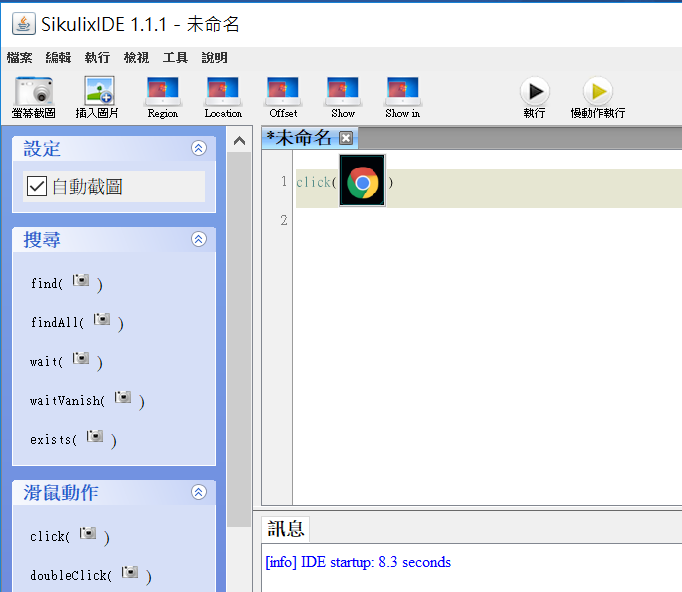Click the 螢幕截圖 camera screenshot icon
Viewport: 682px width, 592px height.
33,91
